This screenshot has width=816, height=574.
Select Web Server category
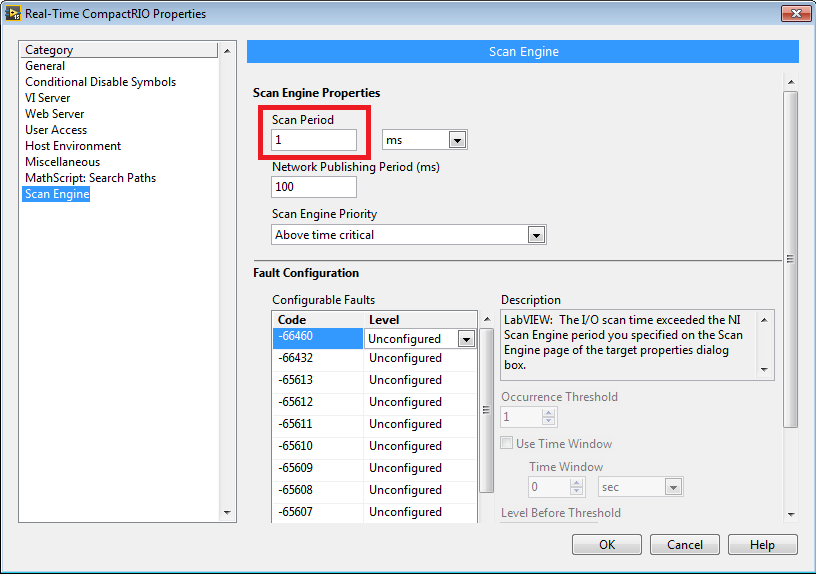(54, 114)
